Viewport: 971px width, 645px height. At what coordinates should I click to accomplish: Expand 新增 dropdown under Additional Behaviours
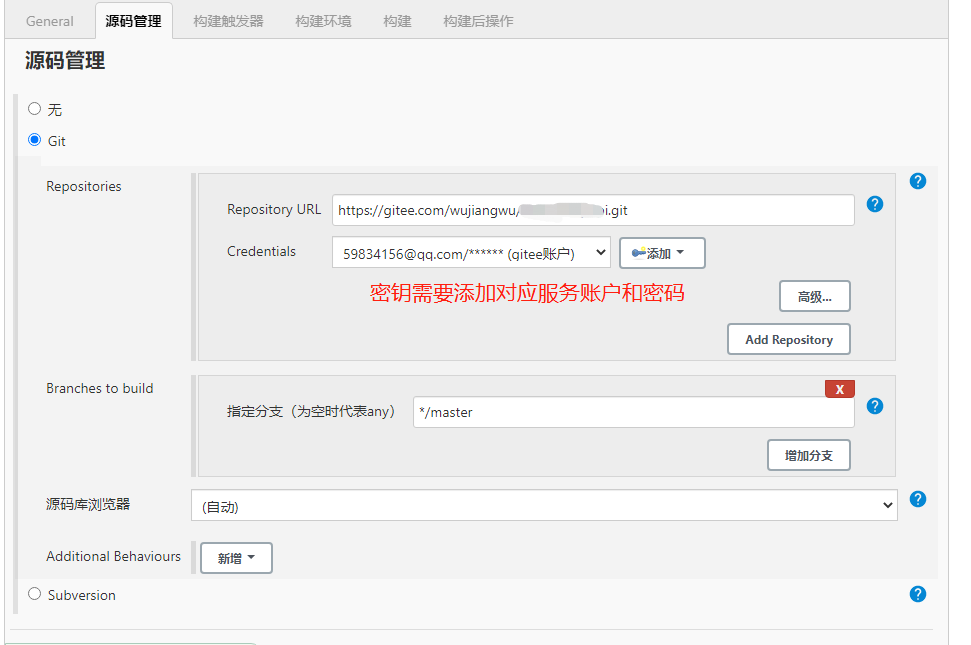click(x=236, y=557)
